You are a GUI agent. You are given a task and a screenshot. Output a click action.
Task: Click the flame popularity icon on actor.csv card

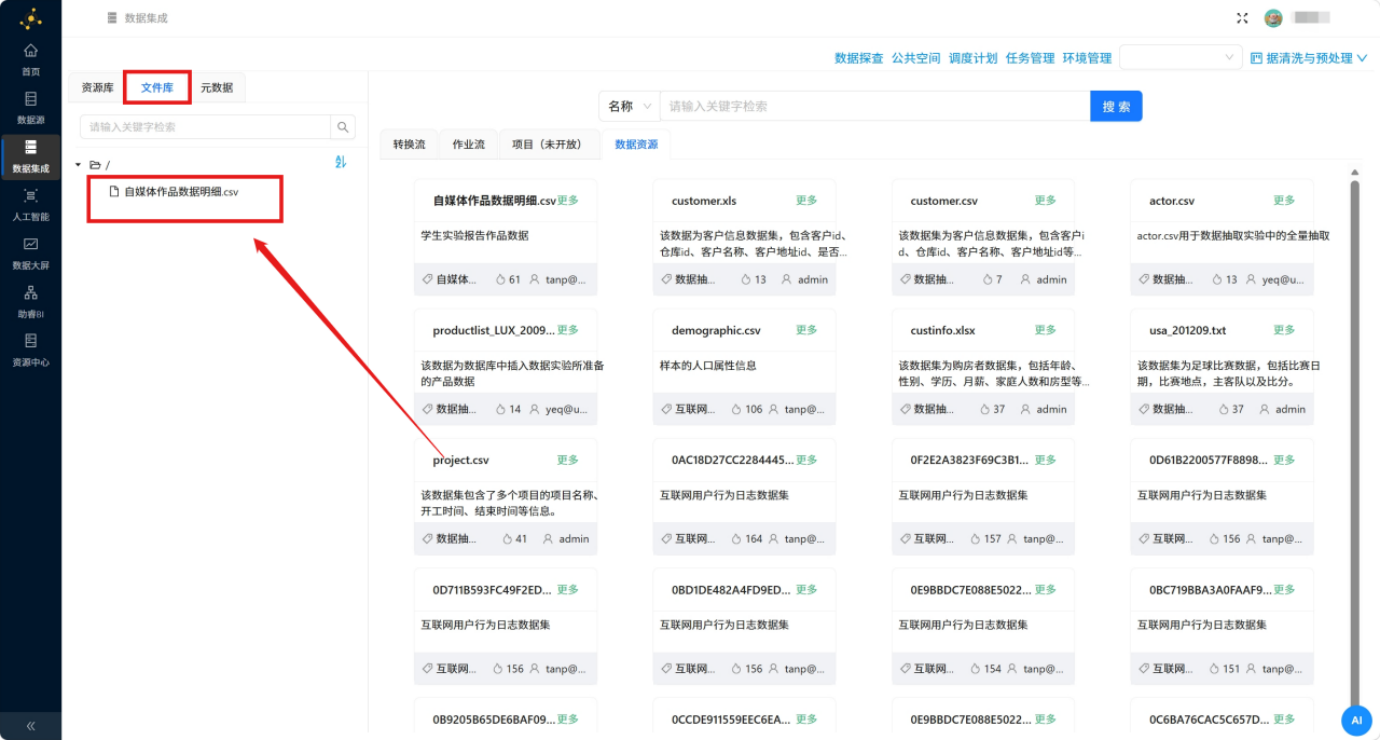[x=1217, y=280]
